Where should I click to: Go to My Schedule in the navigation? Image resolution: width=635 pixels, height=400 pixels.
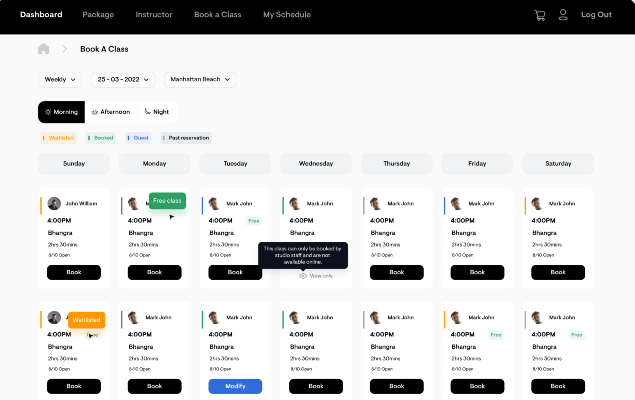click(287, 15)
